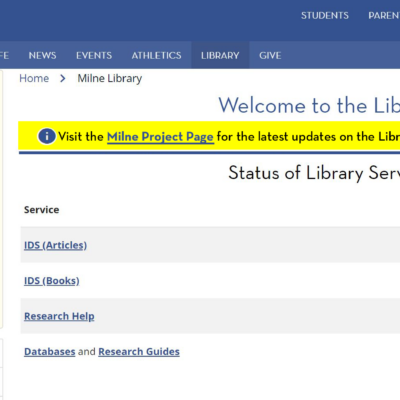Go to ATHLETICS in the nav bar
This screenshot has height=400, width=400.
point(156,55)
